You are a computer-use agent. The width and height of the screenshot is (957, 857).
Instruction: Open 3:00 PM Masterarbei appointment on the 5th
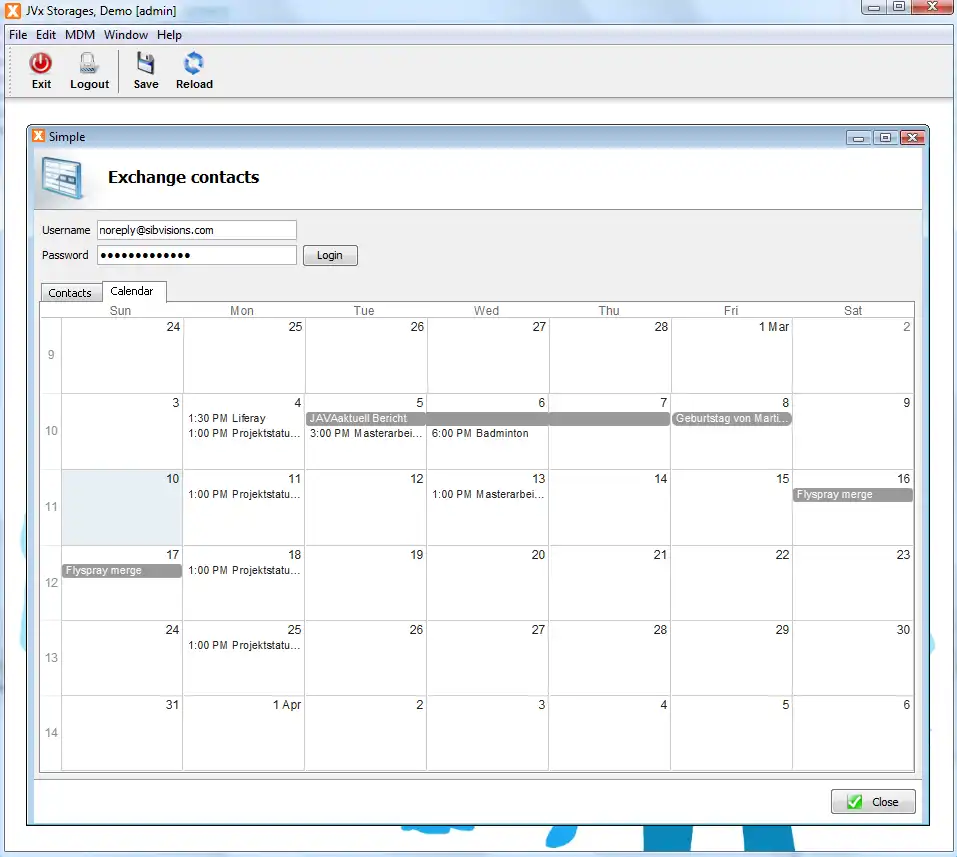pos(366,433)
